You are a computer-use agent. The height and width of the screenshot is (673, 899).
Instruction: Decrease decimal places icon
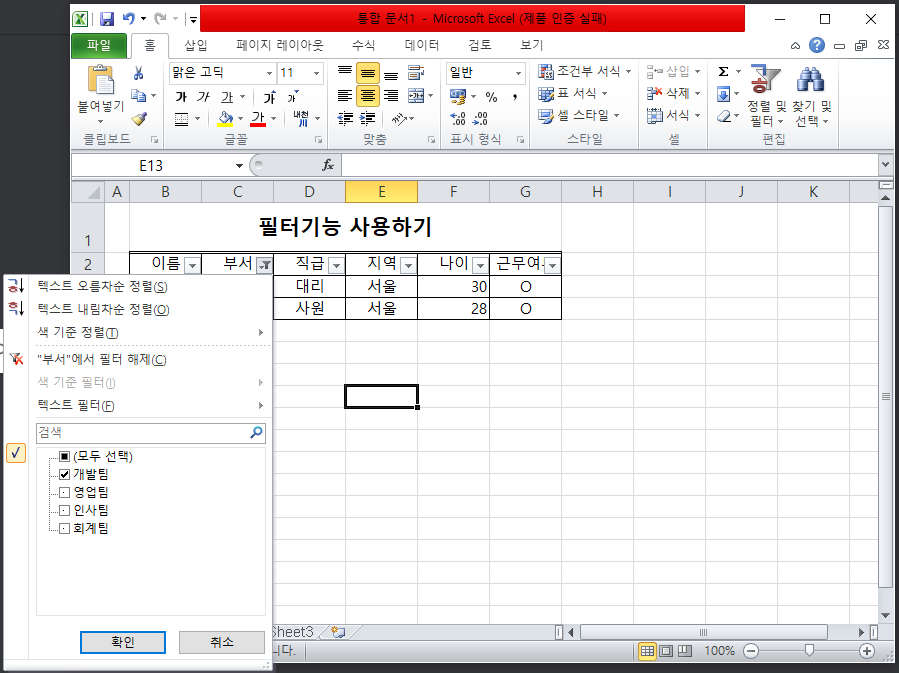tap(480, 119)
